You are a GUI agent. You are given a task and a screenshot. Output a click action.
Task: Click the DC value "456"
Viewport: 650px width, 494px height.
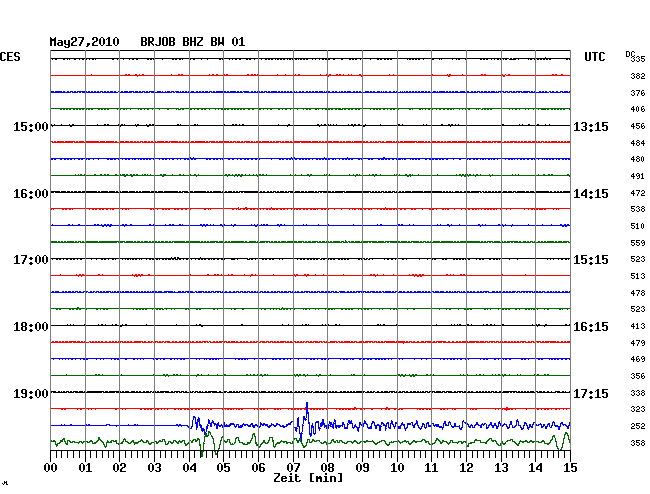pos(638,126)
